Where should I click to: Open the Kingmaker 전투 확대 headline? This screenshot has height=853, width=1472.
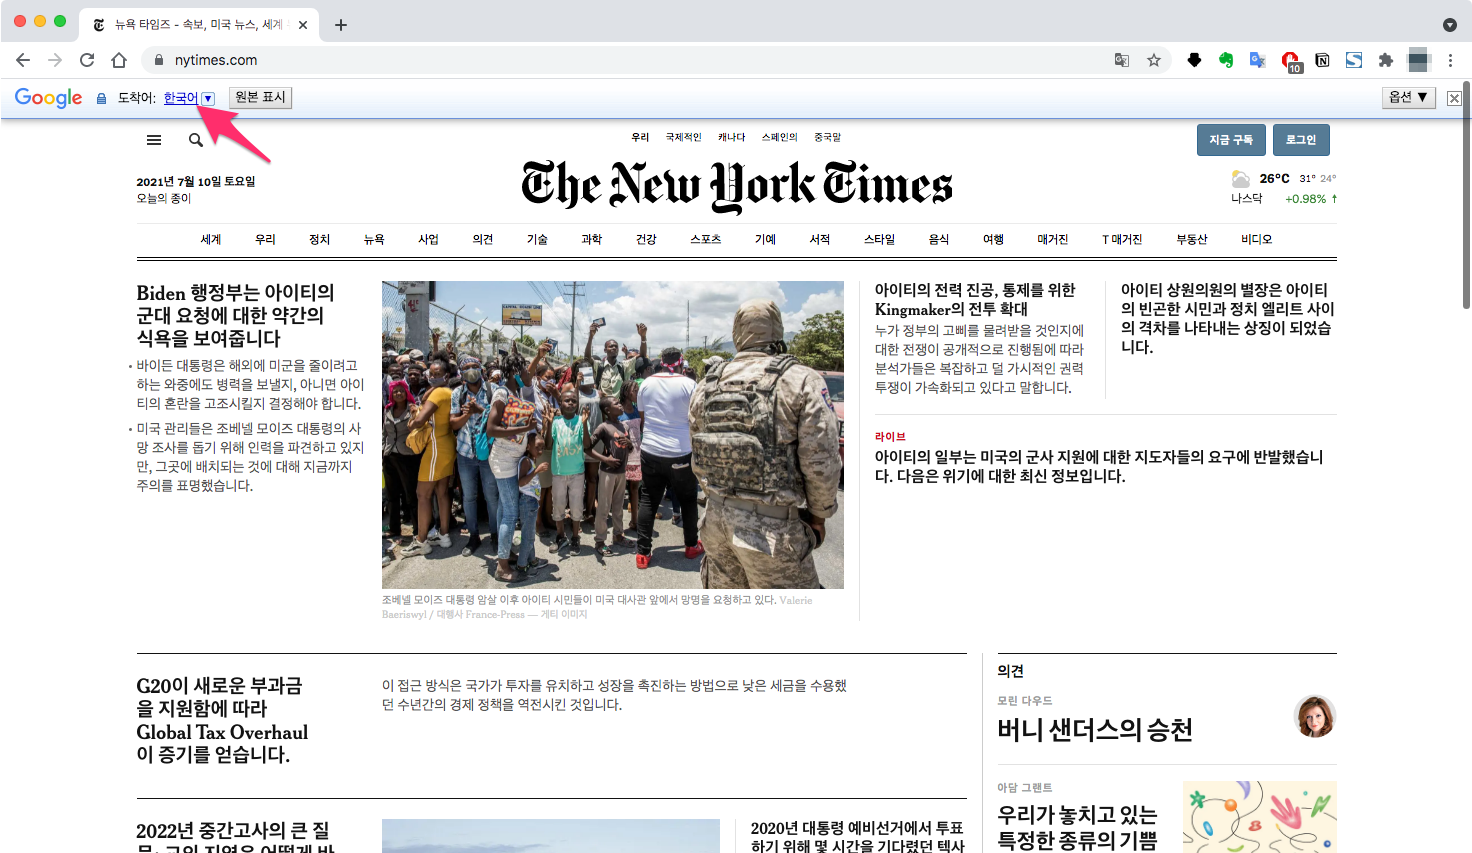coord(975,299)
